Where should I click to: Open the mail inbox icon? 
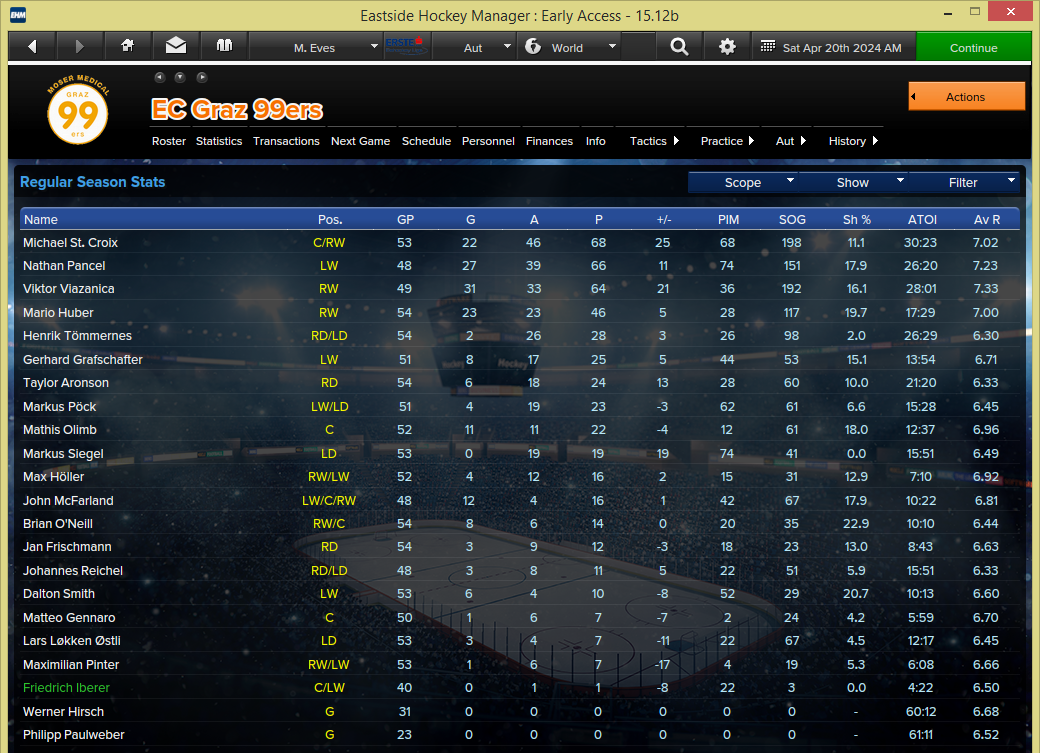point(176,46)
